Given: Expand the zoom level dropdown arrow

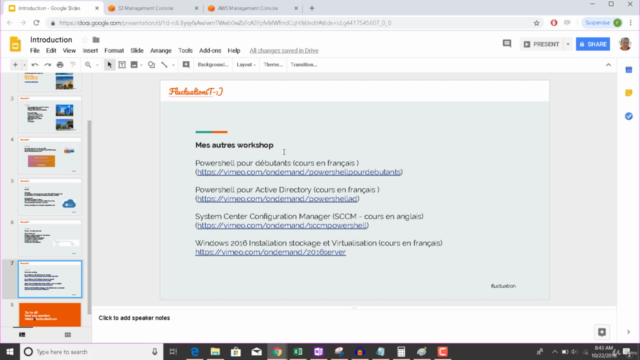Looking at the screenshot, I should tap(97, 64).
